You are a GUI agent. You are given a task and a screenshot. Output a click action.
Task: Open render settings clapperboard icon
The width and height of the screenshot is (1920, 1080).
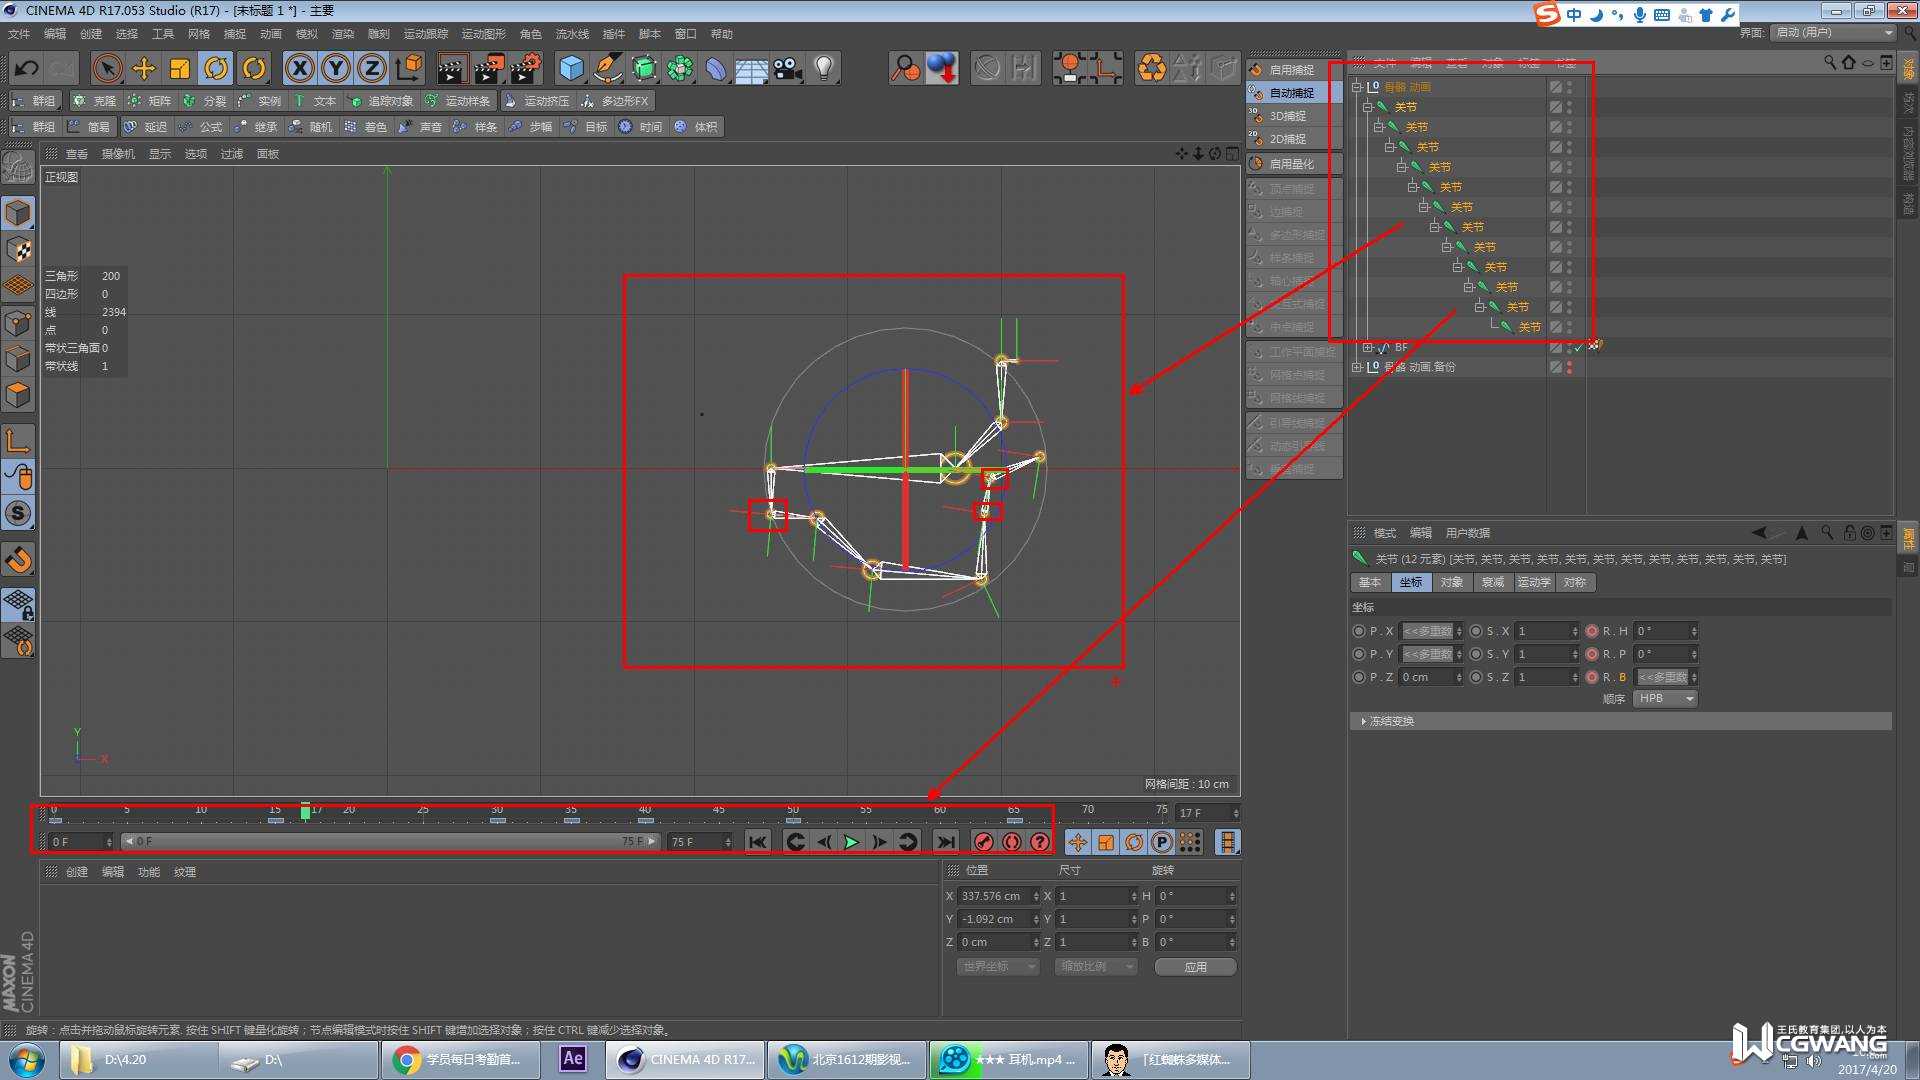point(525,68)
